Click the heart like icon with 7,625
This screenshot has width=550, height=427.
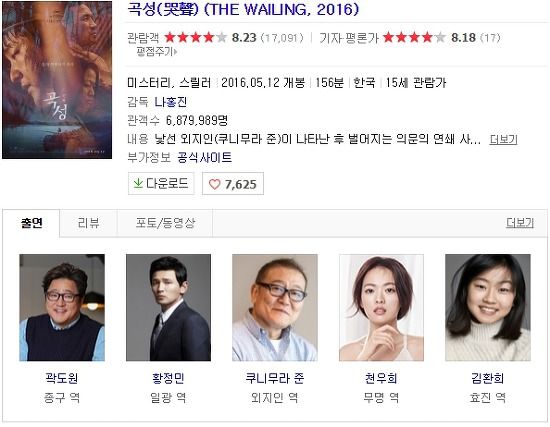click(x=214, y=184)
